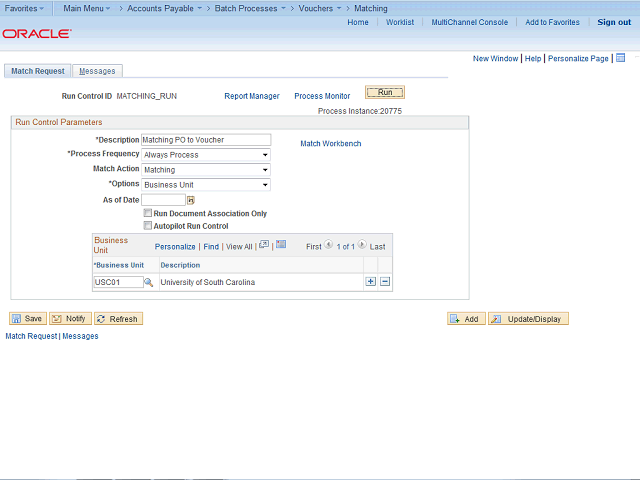This screenshot has width=640, height=480.
Task: Open the Main Menu dropdown
Action: click(x=87, y=8)
